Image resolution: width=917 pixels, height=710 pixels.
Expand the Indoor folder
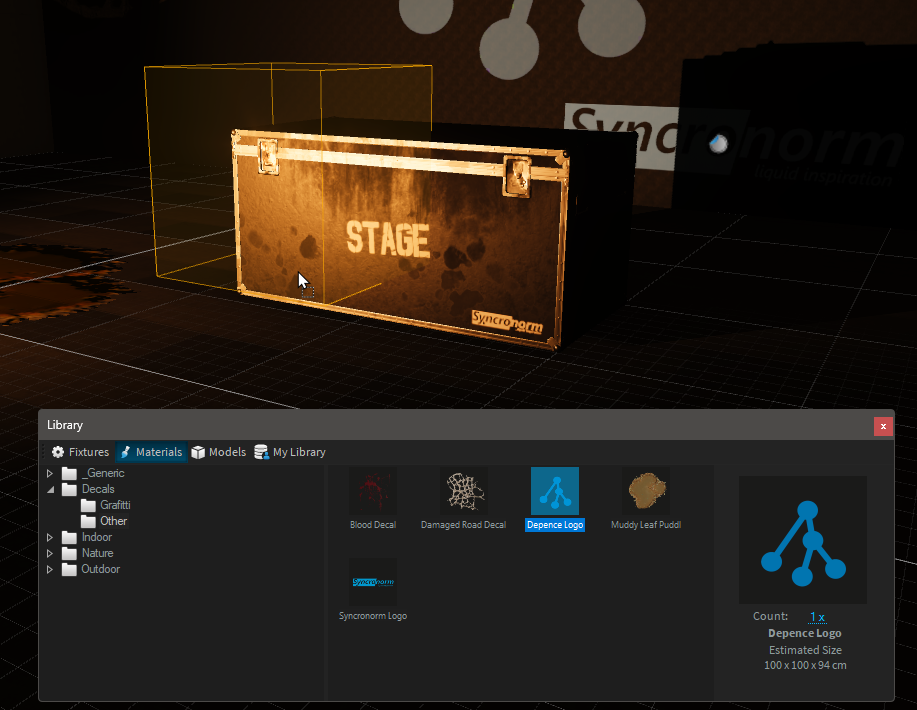pos(50,537)
